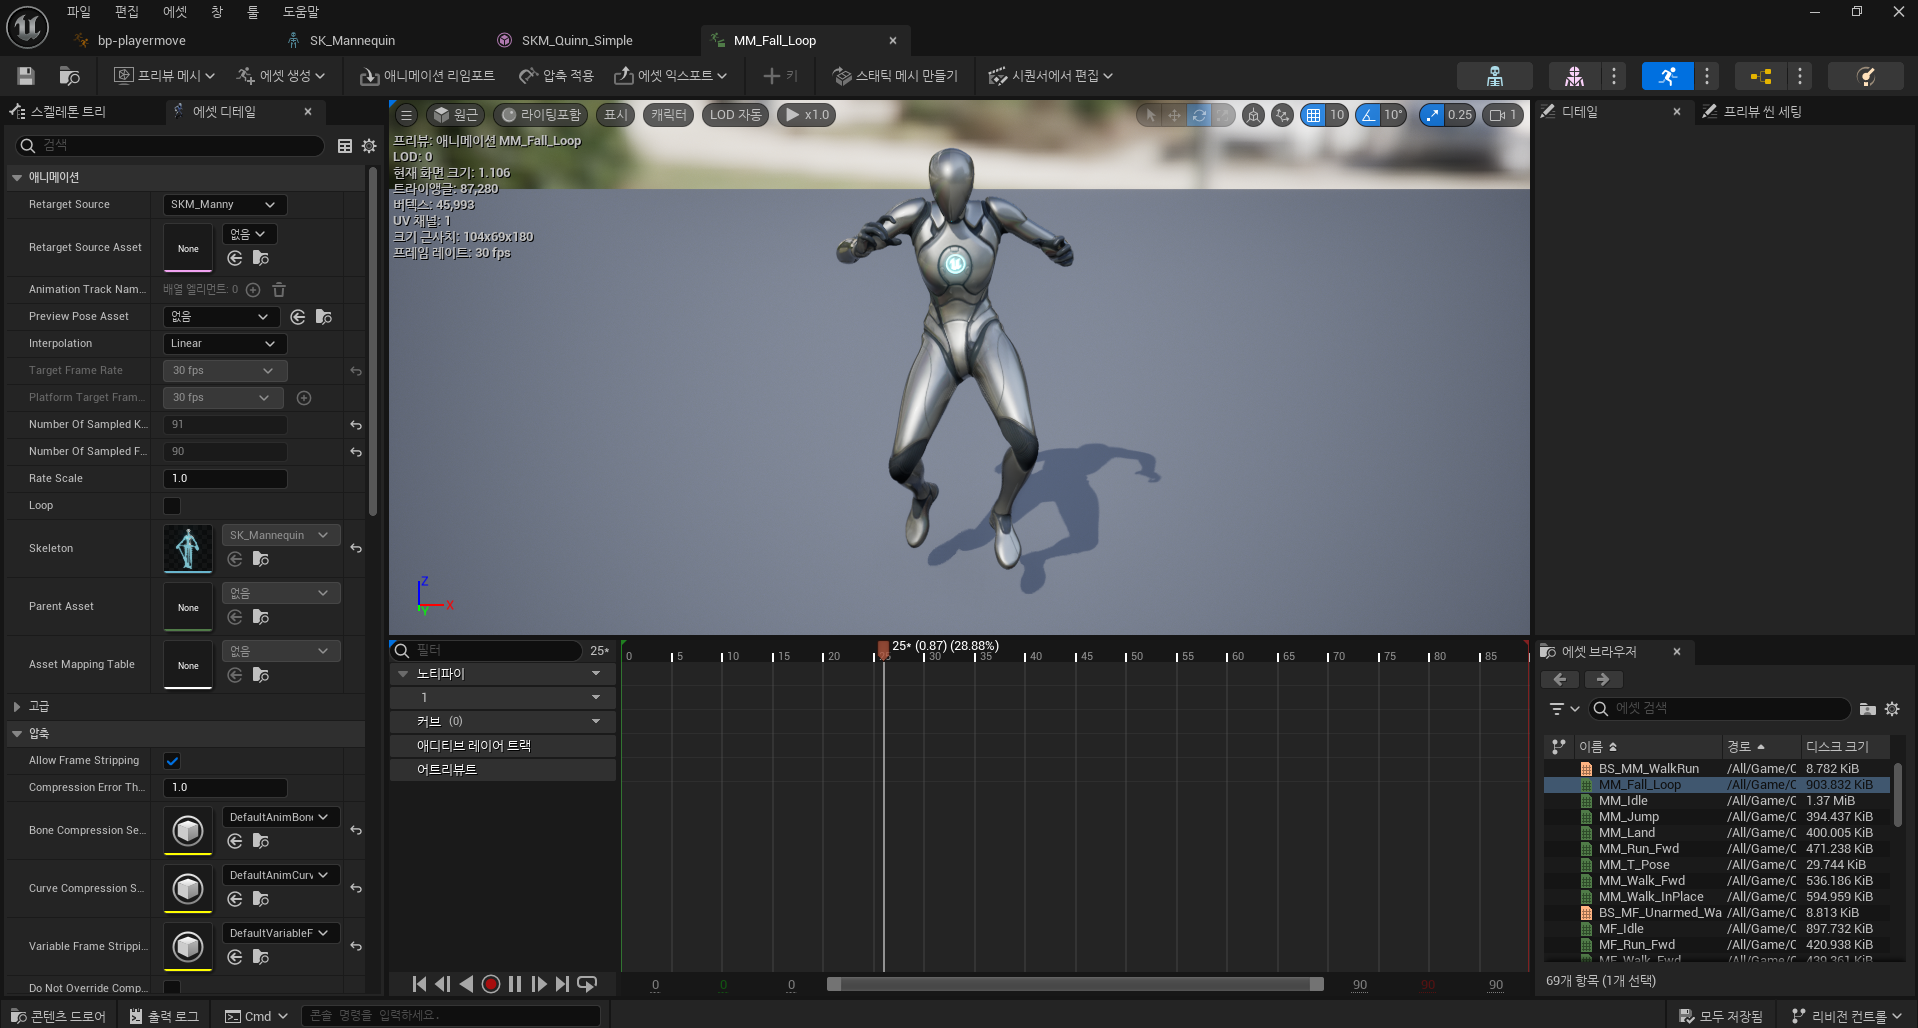Open asset details settings gear
The image size is (1918, 1028).
(x=369, y=146)
